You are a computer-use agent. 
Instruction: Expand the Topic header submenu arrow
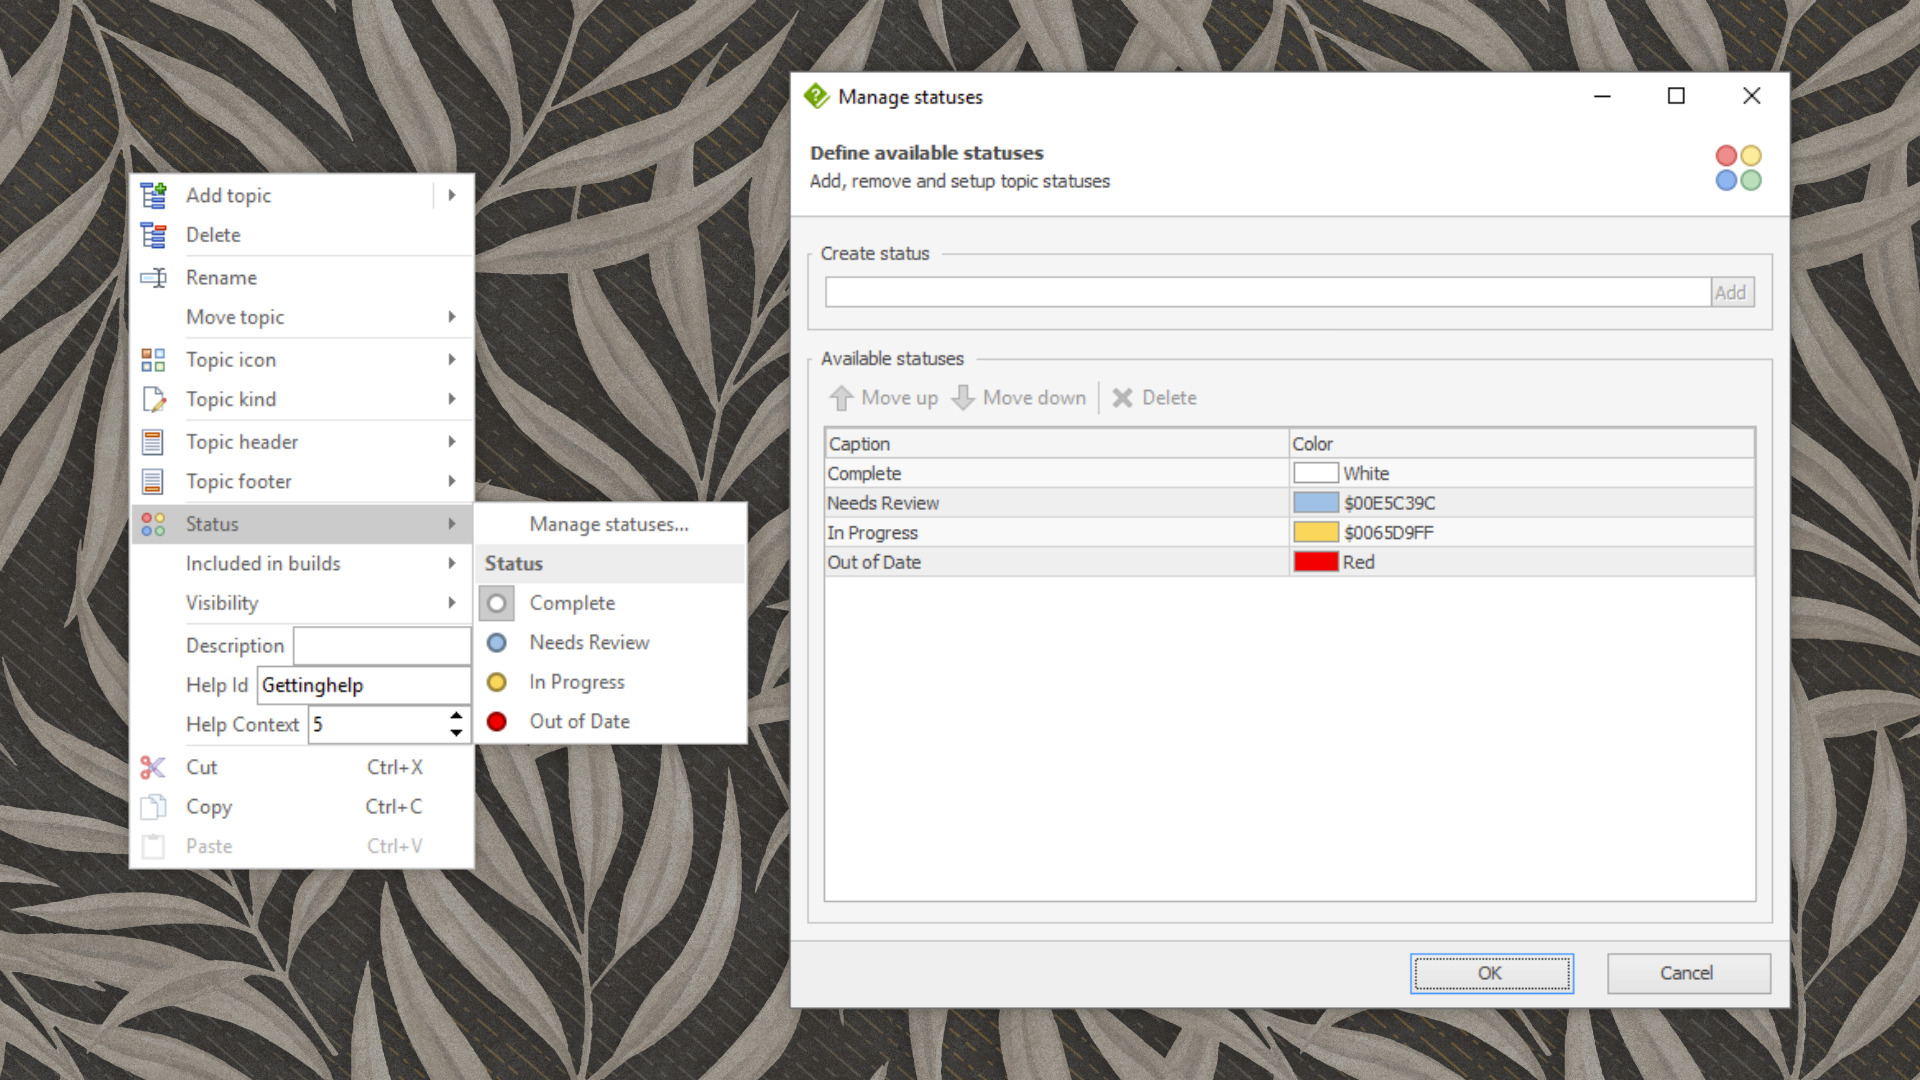tap(452, 442)
